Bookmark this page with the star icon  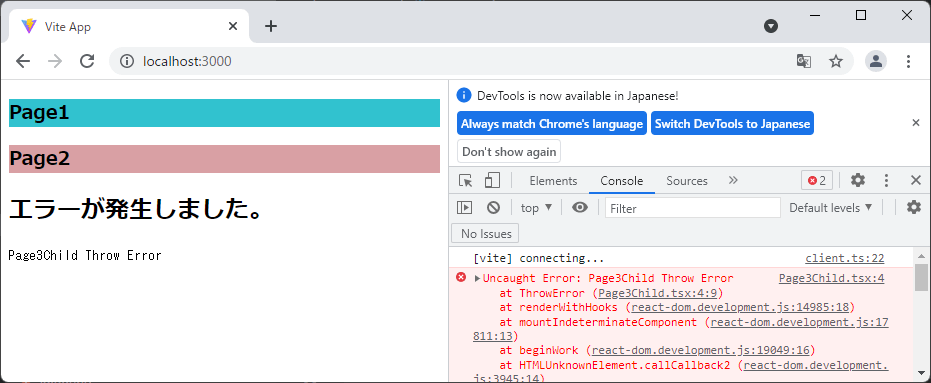pos(836,61)
